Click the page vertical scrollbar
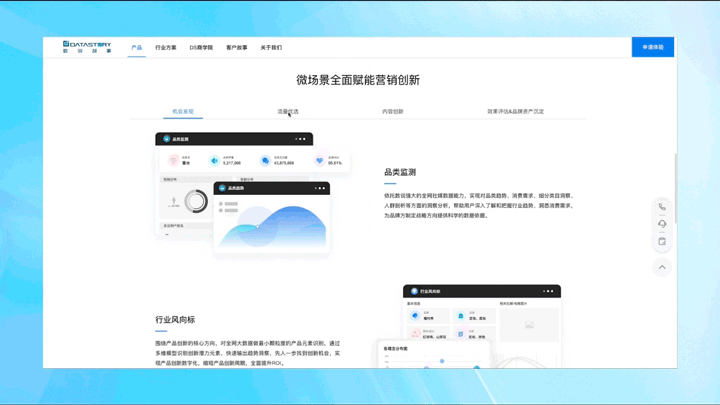This screenshot has width=720, height=405. (x=675, y=188)
